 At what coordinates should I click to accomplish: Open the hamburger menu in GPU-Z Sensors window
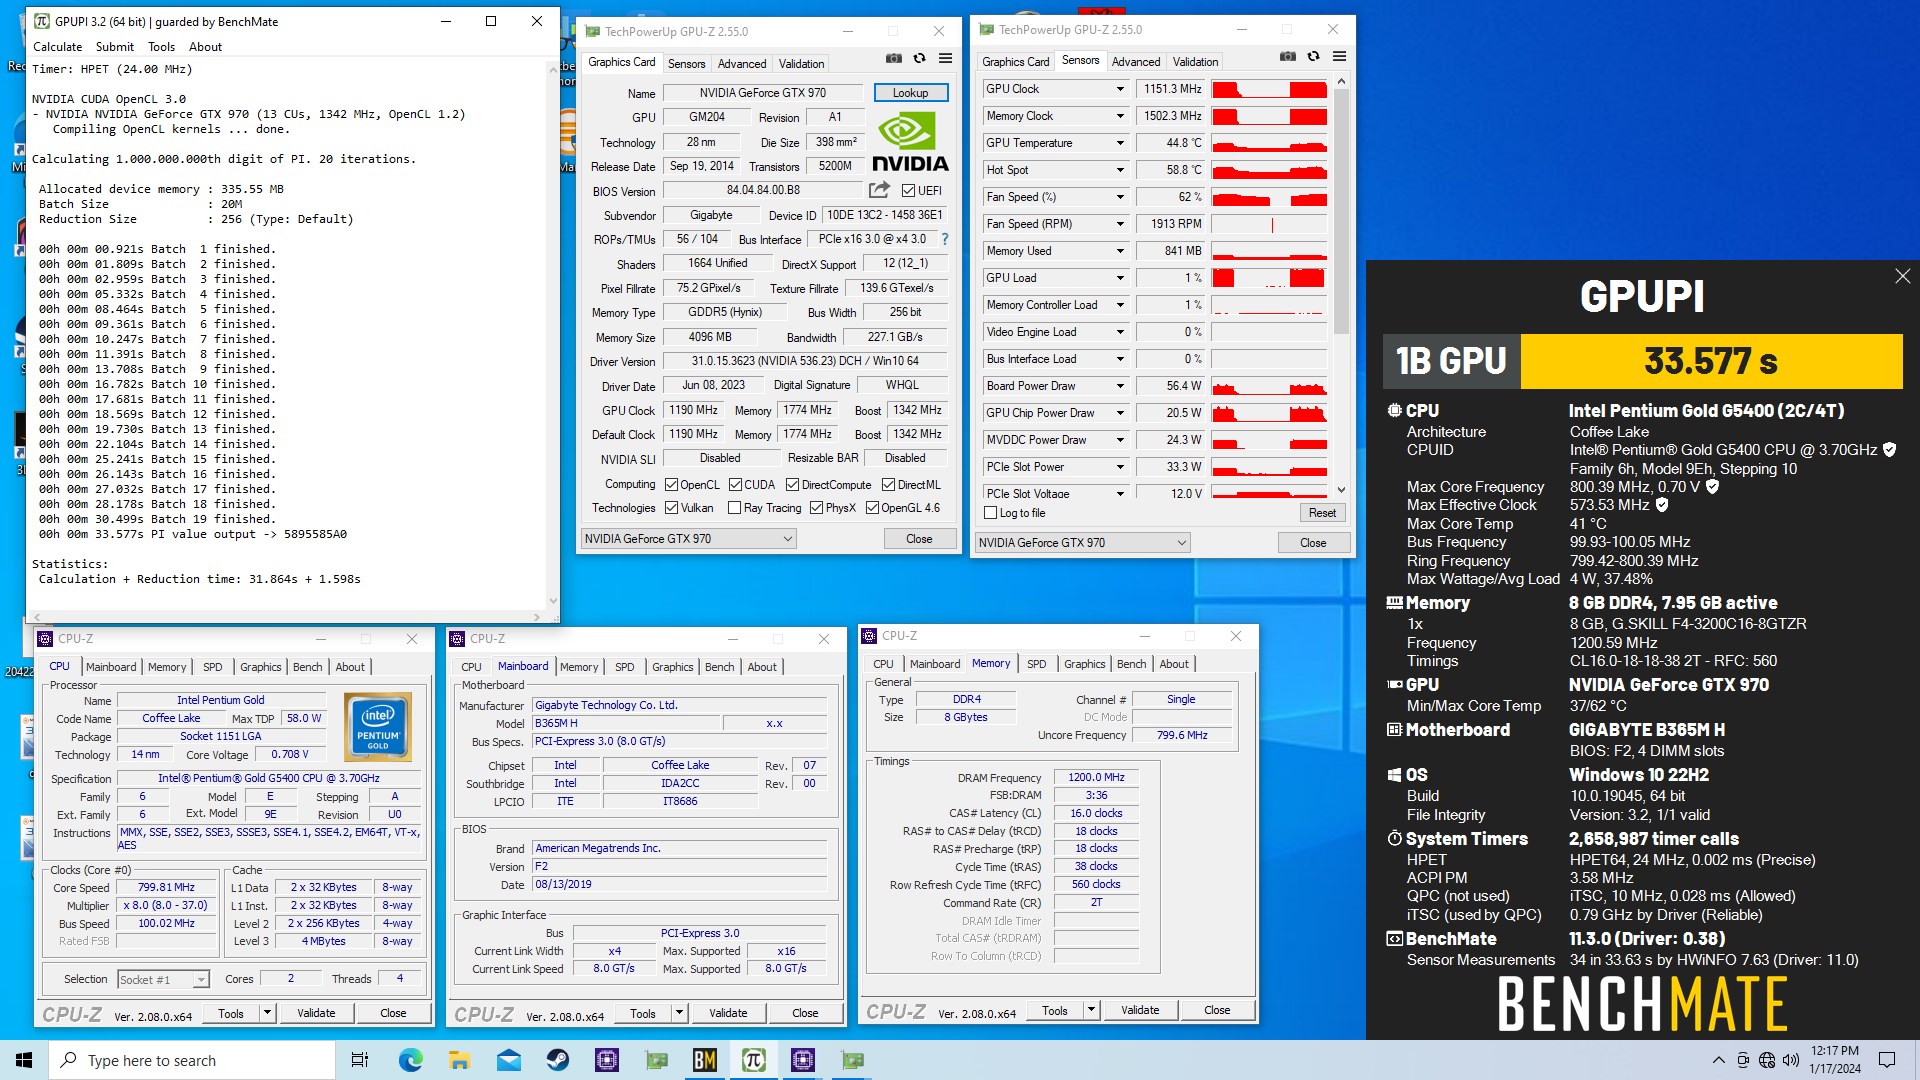1340,57
